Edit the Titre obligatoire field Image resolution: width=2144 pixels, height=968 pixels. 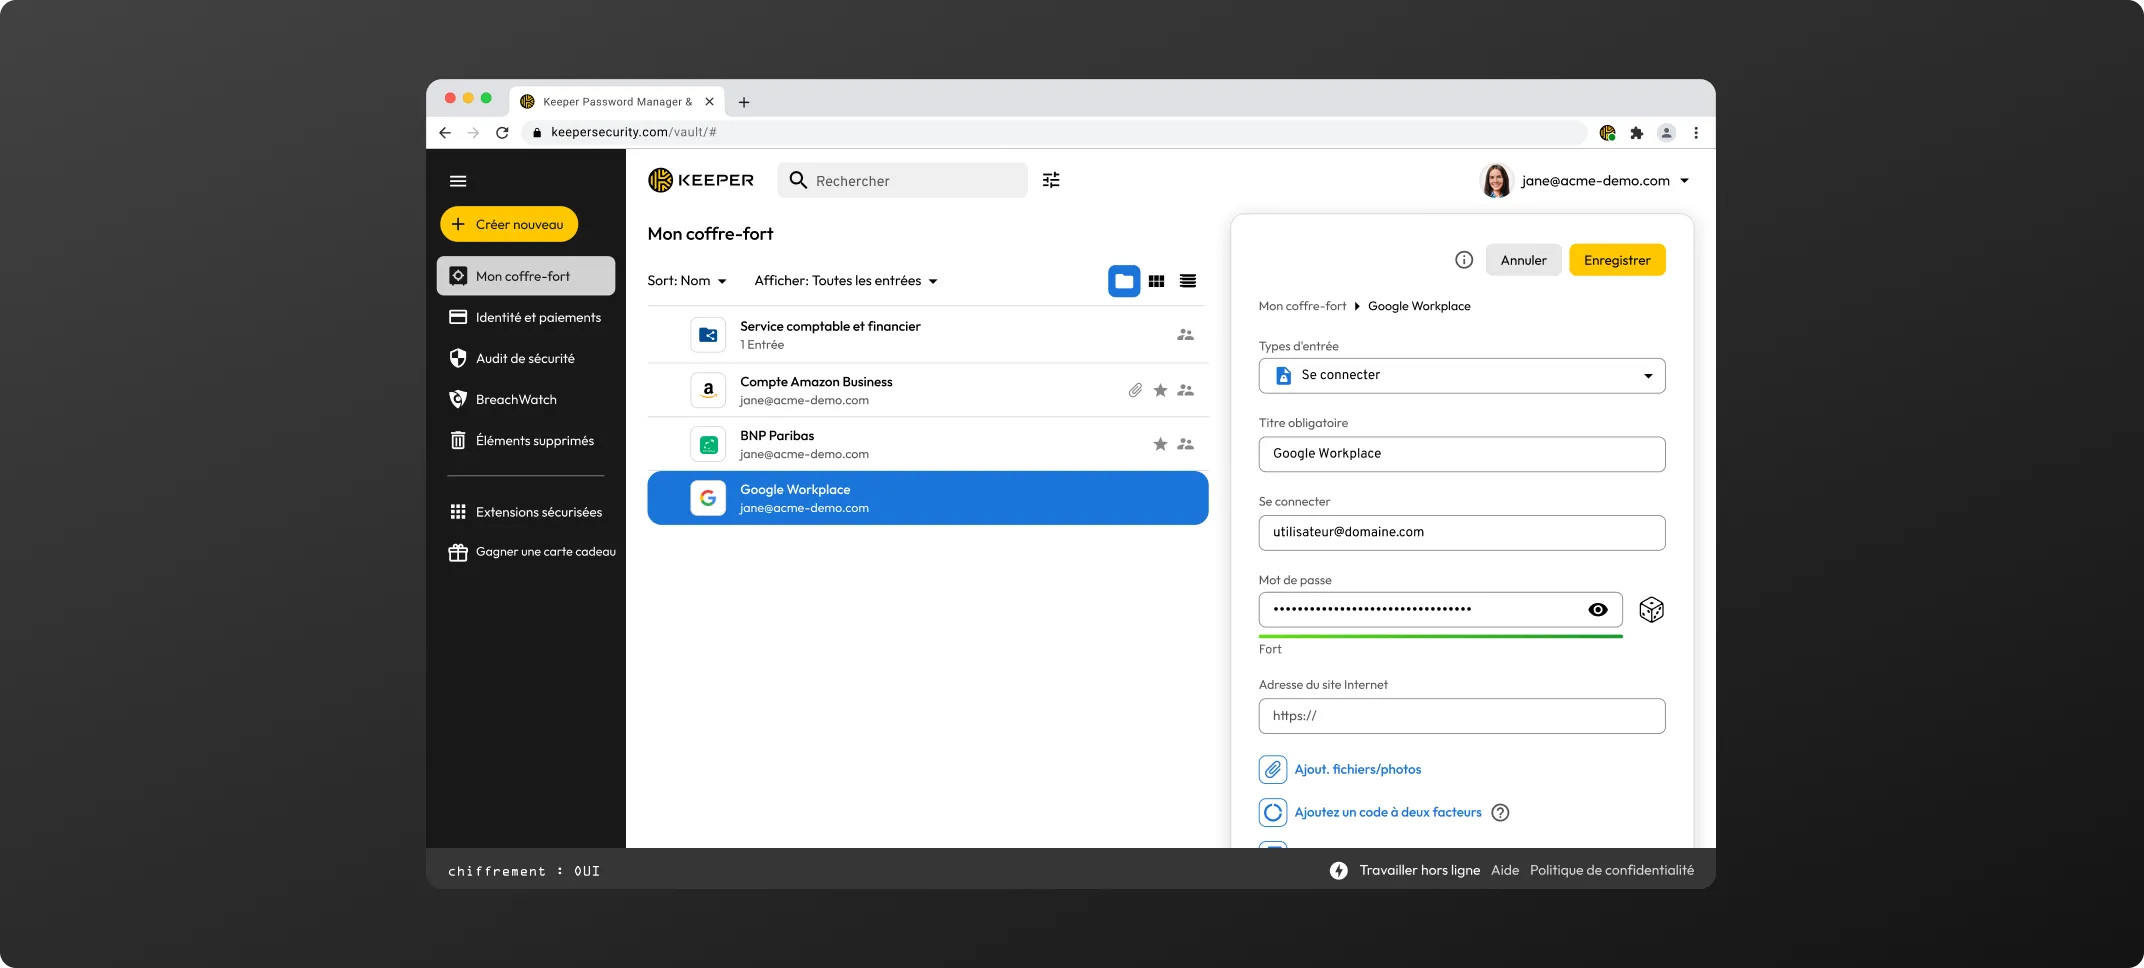(x=1462, y=454)
